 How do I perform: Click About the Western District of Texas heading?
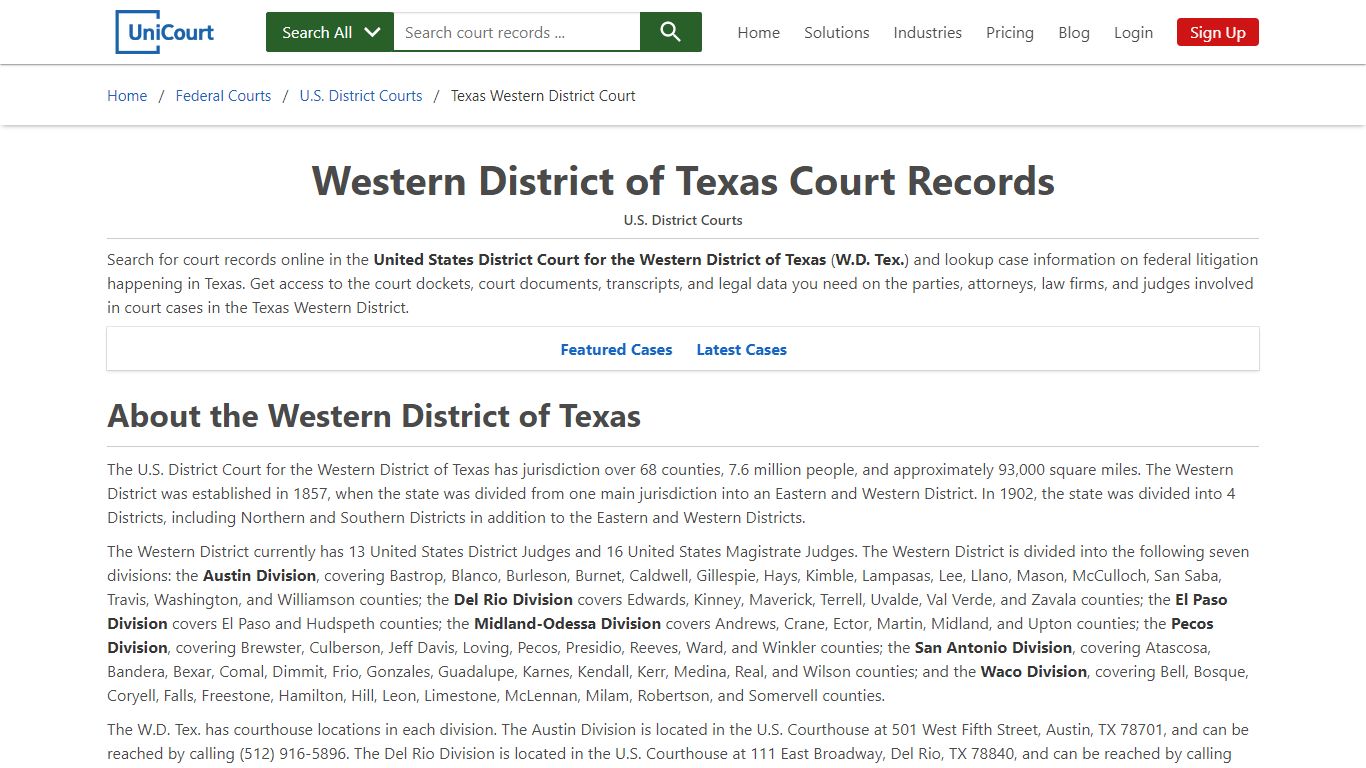[374, 416]
